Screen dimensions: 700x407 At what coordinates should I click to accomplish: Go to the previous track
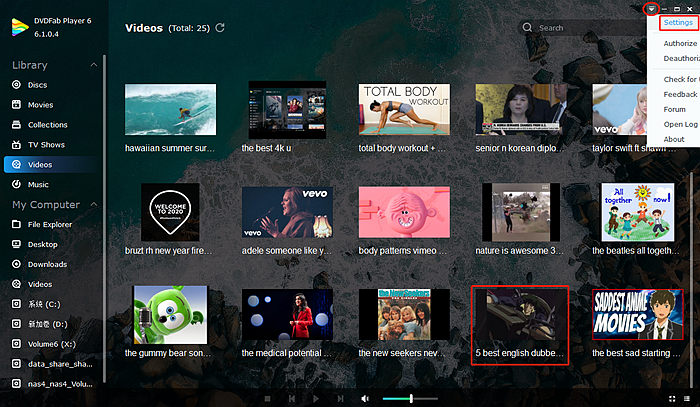point(290,399)
